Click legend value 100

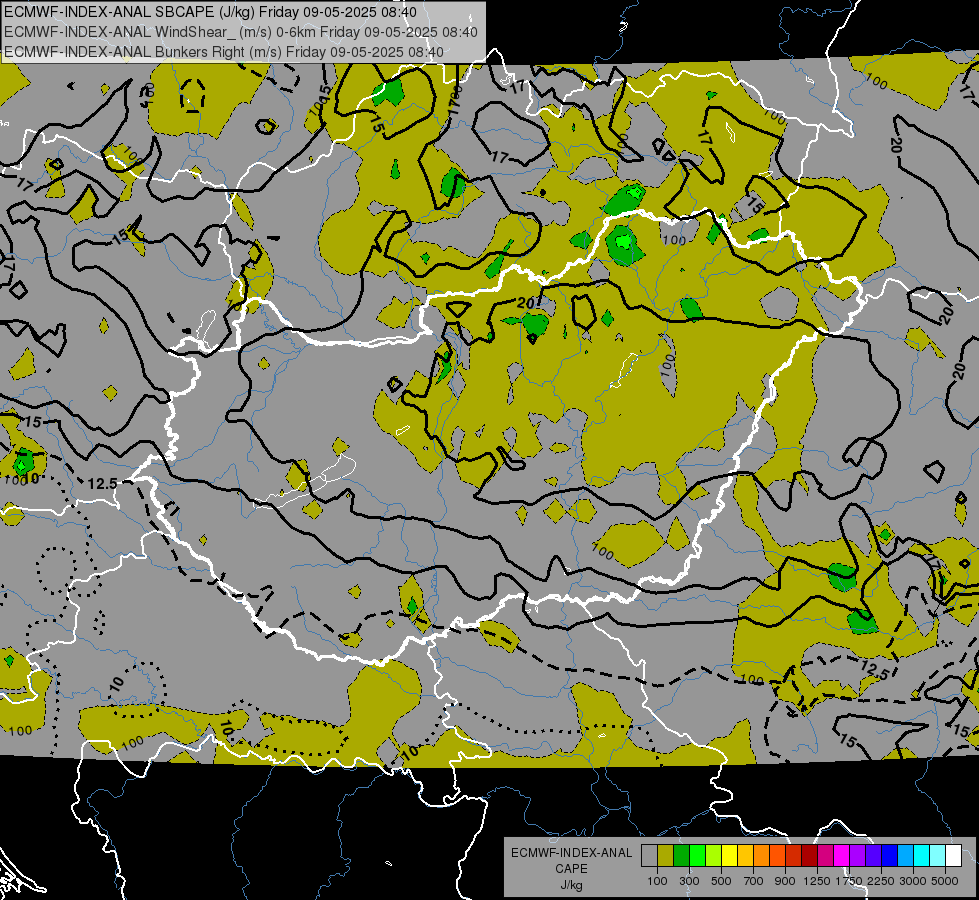coord(657,881)
